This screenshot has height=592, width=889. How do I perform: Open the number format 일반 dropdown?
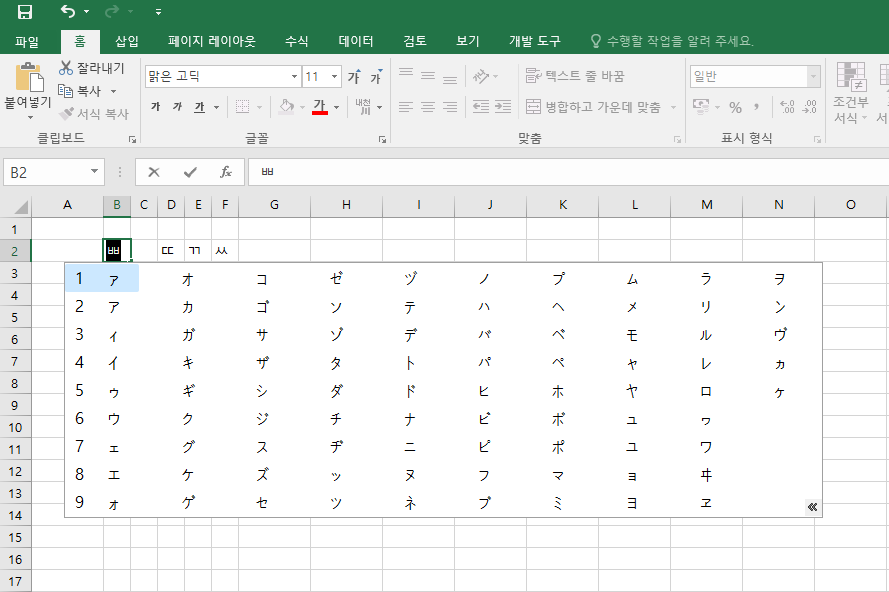[814, 77]
